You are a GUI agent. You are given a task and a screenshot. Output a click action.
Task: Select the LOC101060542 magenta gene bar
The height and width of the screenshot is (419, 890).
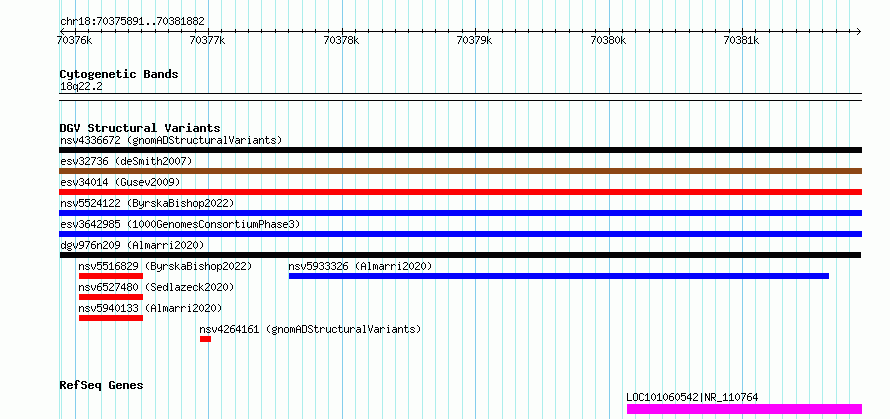[744, 409]
